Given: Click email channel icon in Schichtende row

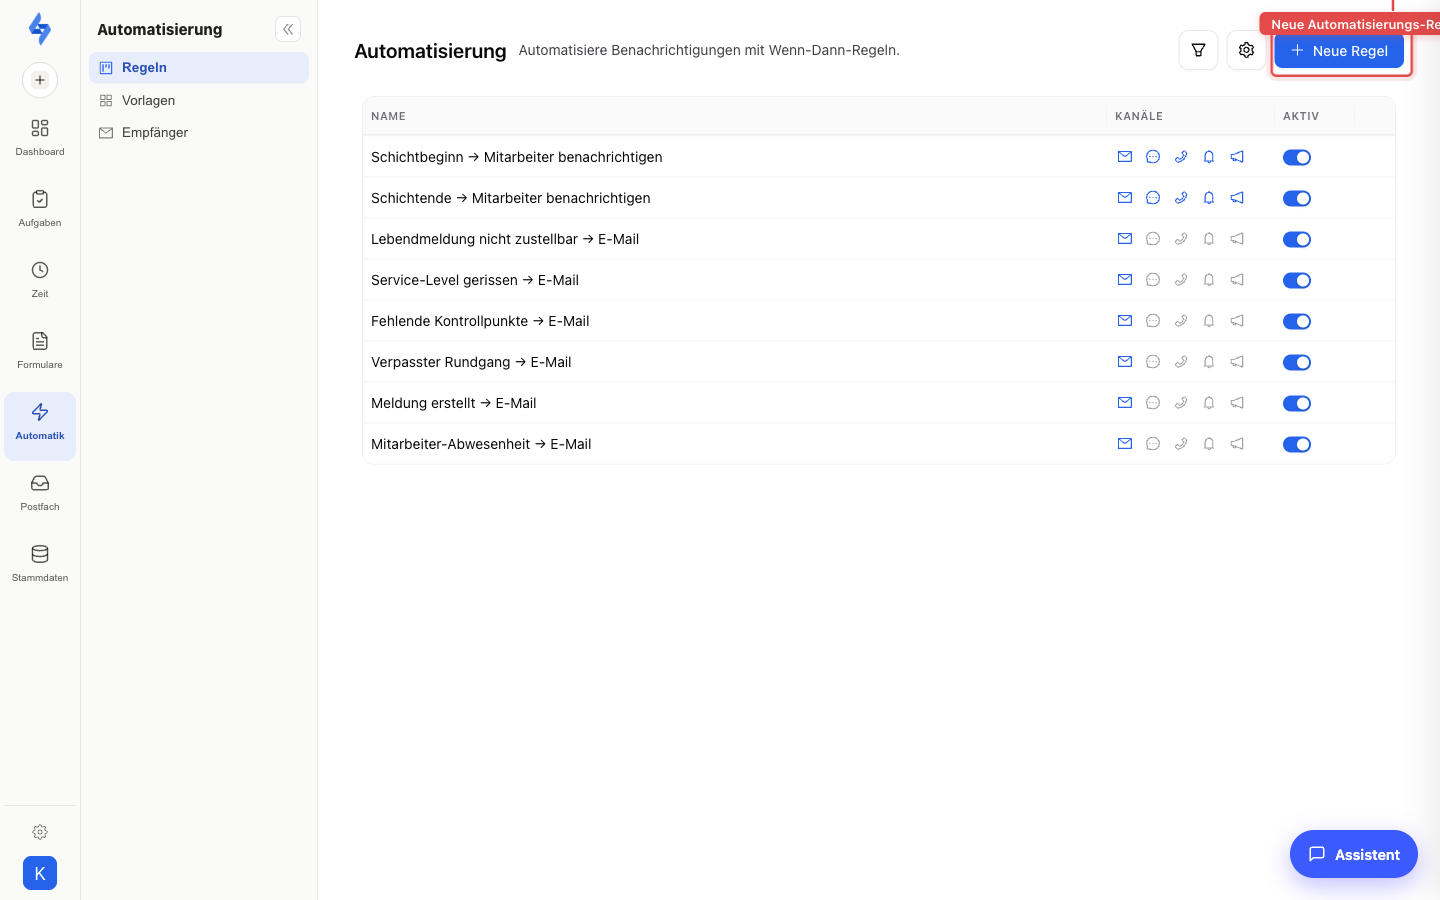Looking at the screenshot, I should tap(1125, 198).
